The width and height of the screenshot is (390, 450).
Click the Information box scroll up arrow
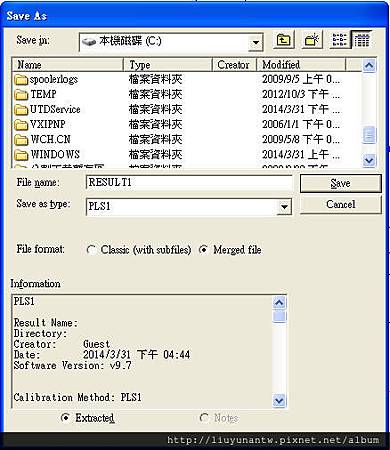pyautogui.click(x=279, y=303)
